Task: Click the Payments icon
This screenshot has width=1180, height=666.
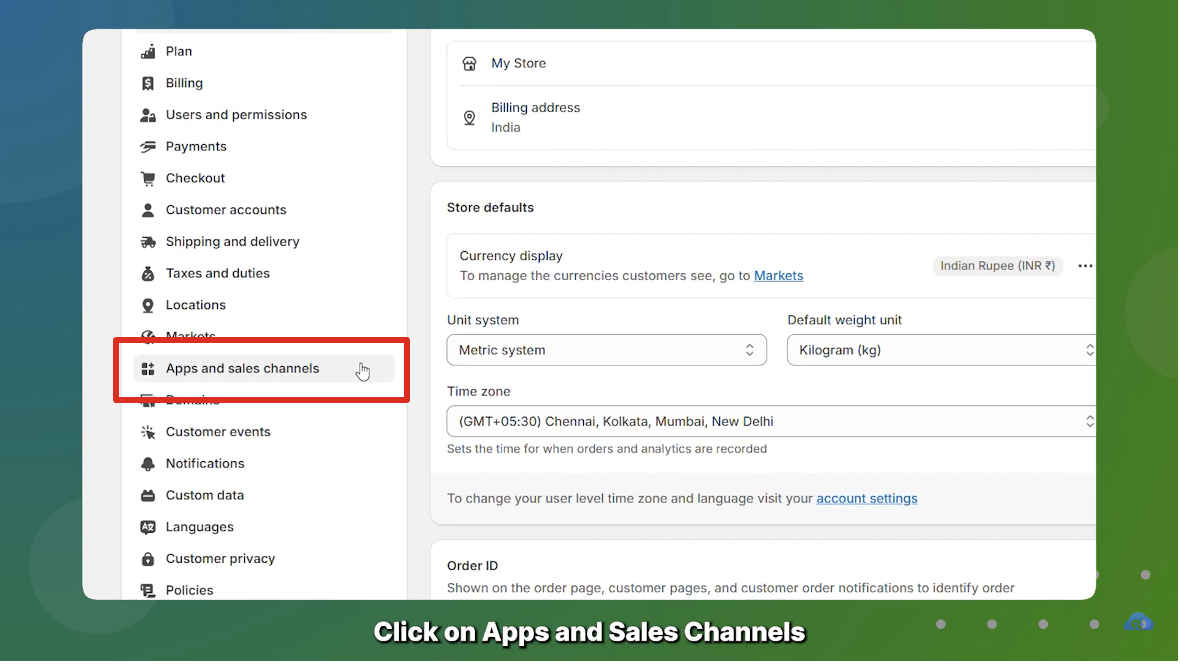Action: pos(148,147)
